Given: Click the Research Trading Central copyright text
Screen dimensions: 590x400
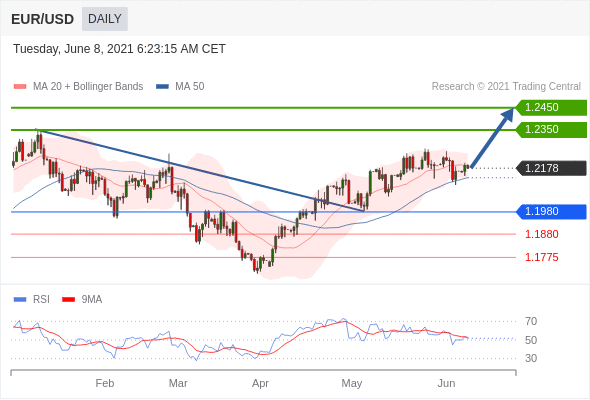Looking at the screenshot, I should coord(506,87).
